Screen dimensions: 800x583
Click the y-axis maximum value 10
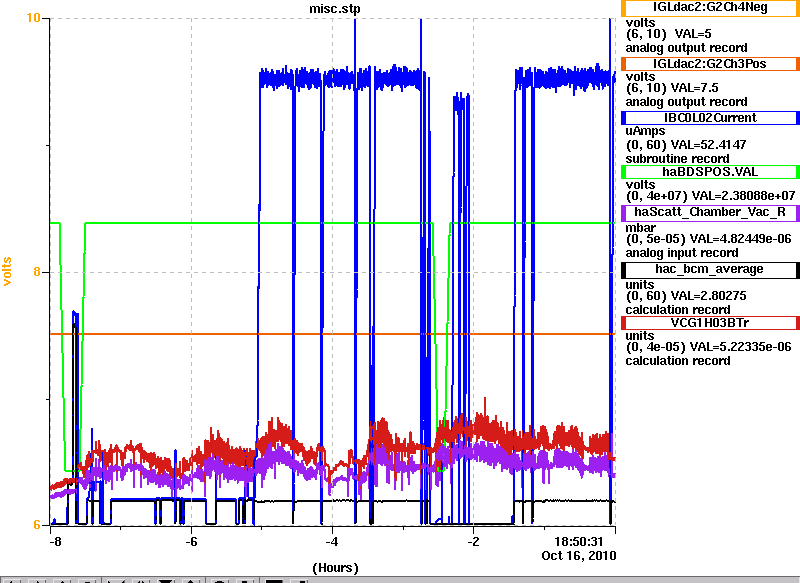point(33,18)
